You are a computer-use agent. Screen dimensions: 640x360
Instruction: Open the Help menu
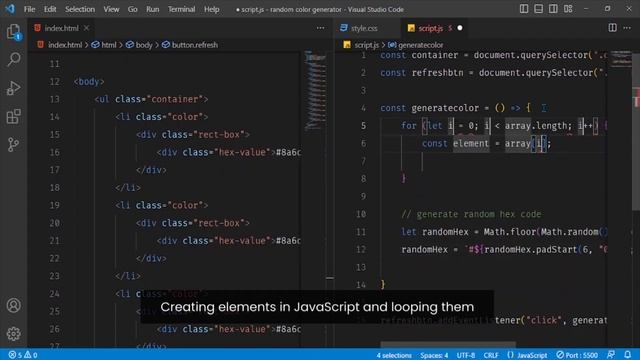pos(211,9)
